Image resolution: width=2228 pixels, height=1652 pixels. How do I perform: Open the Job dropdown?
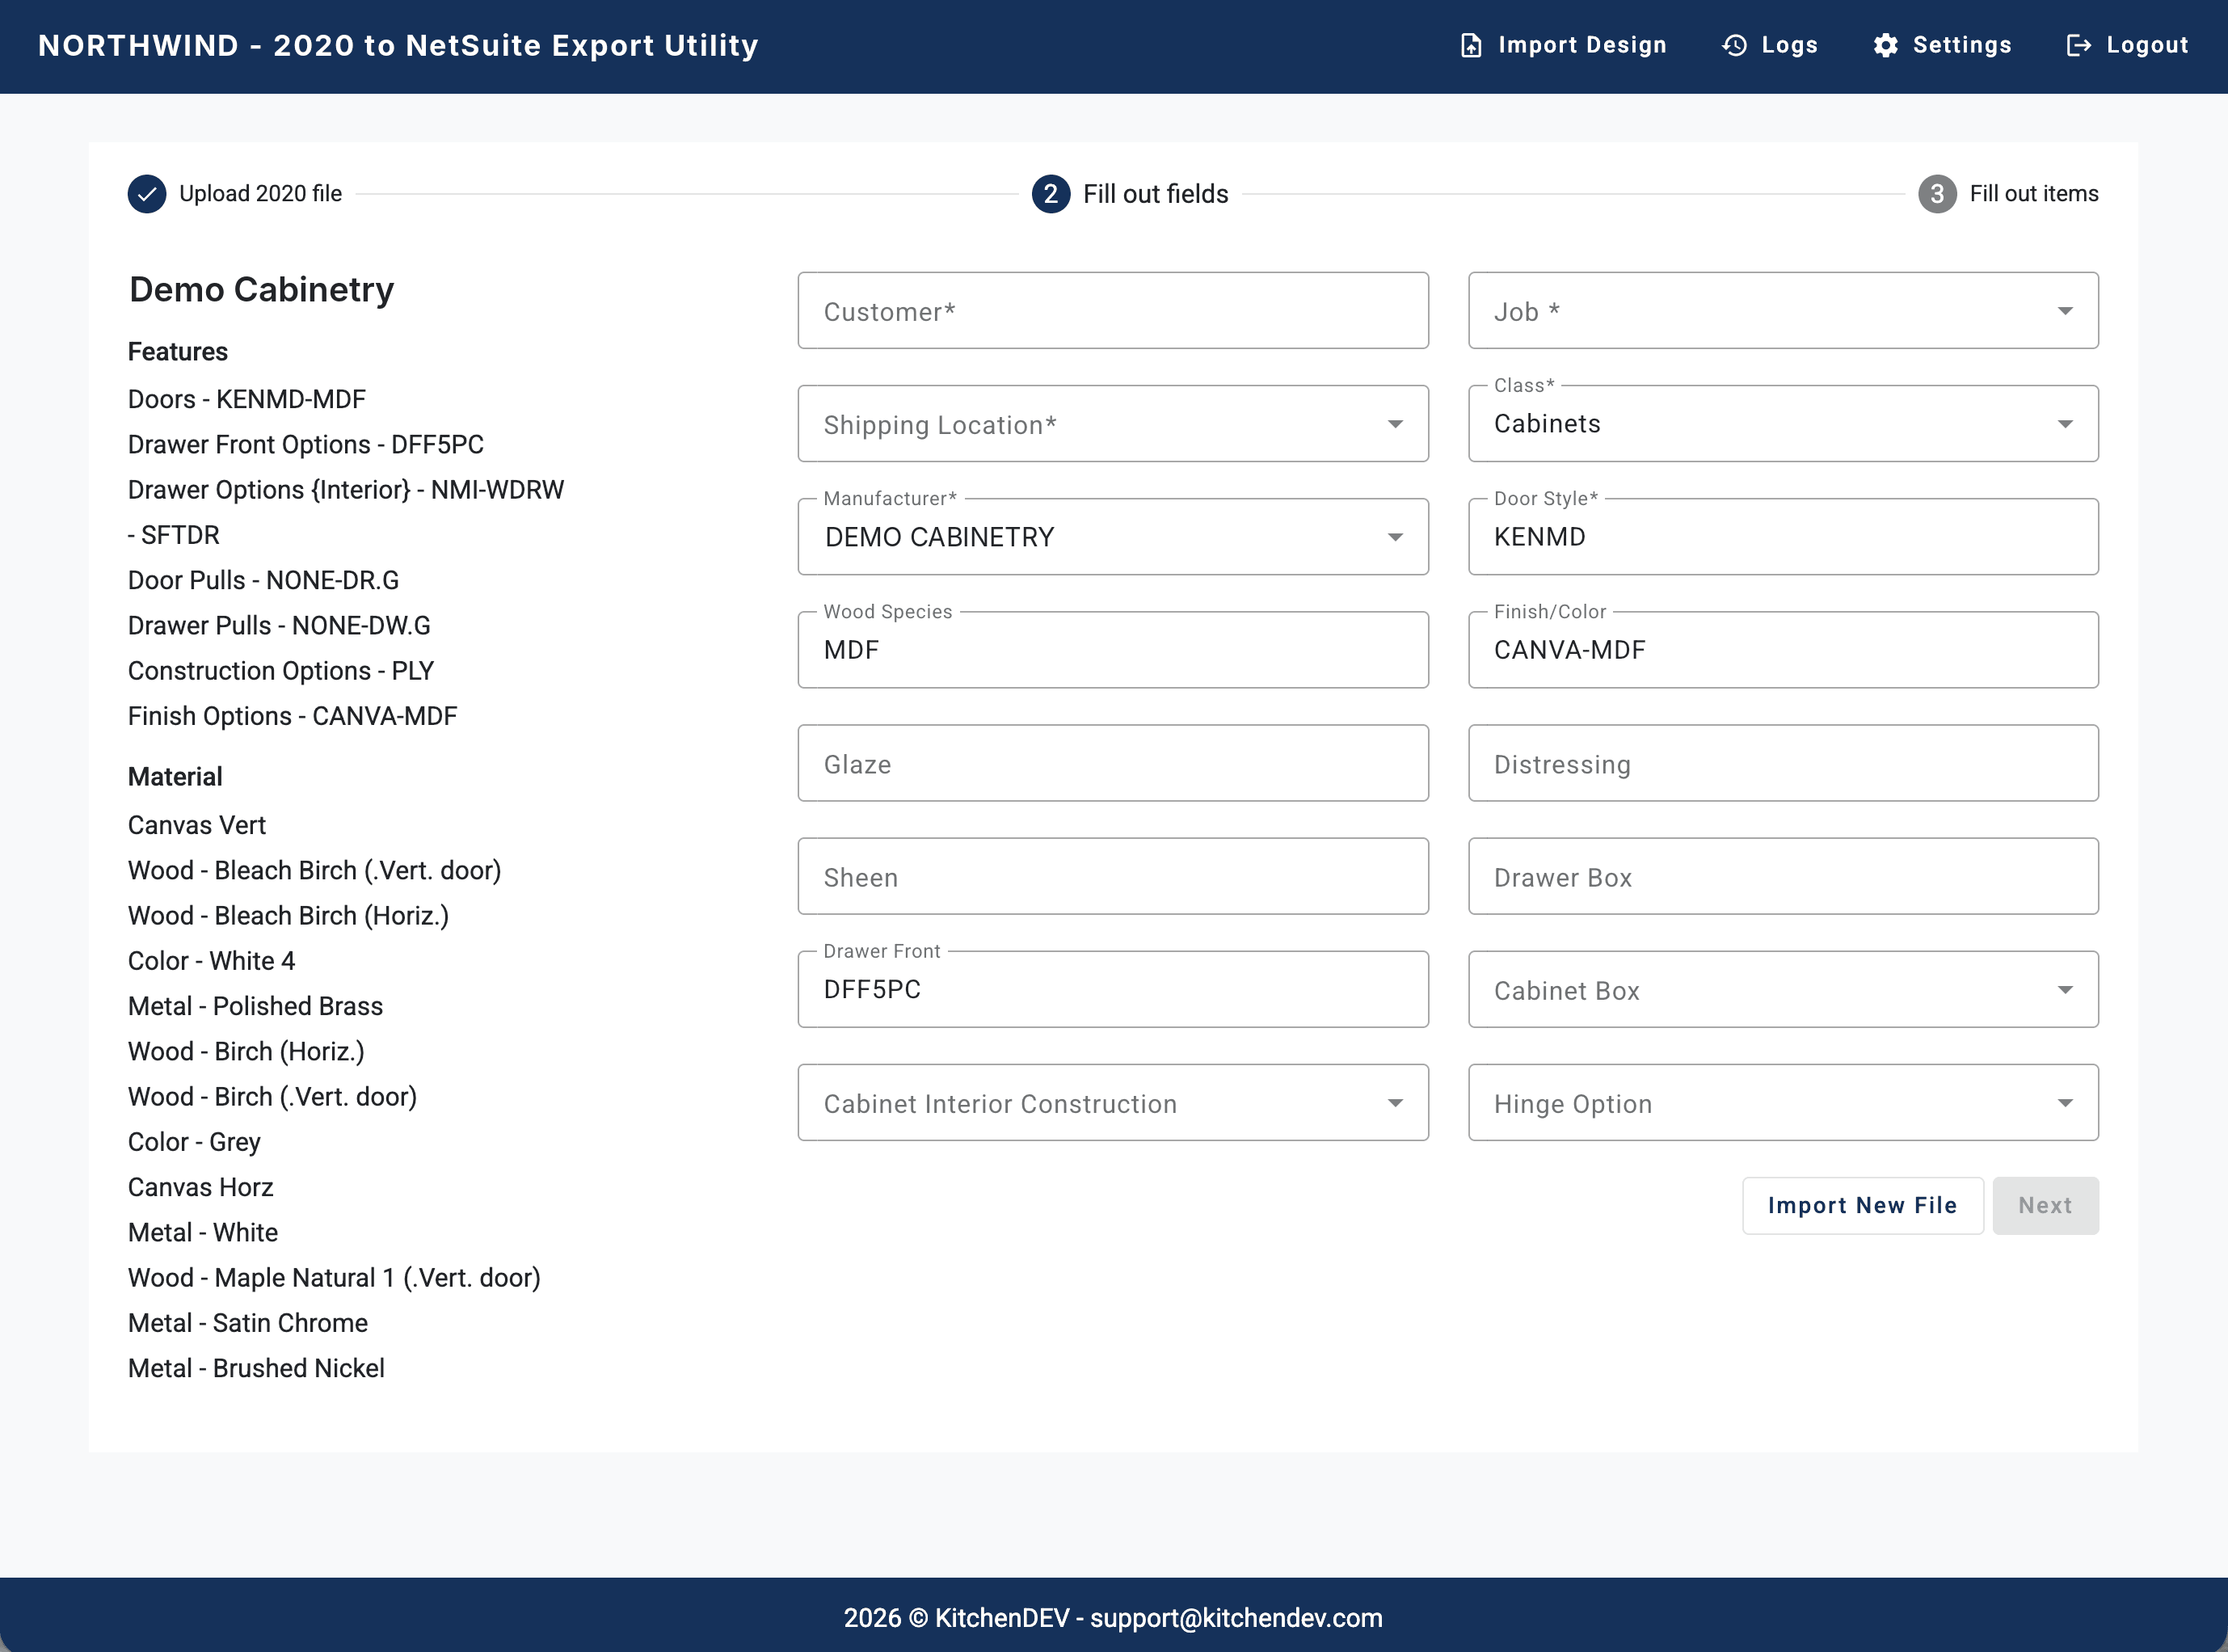1783,311
